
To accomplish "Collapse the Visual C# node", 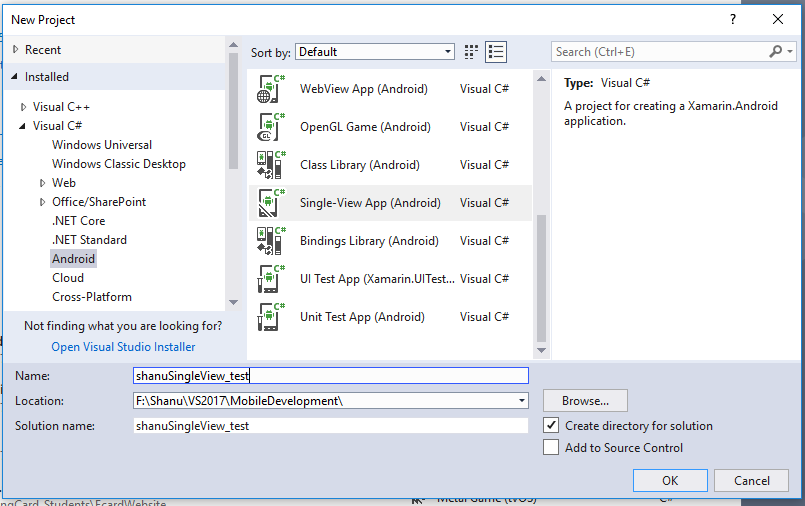I will coord(22,126).
